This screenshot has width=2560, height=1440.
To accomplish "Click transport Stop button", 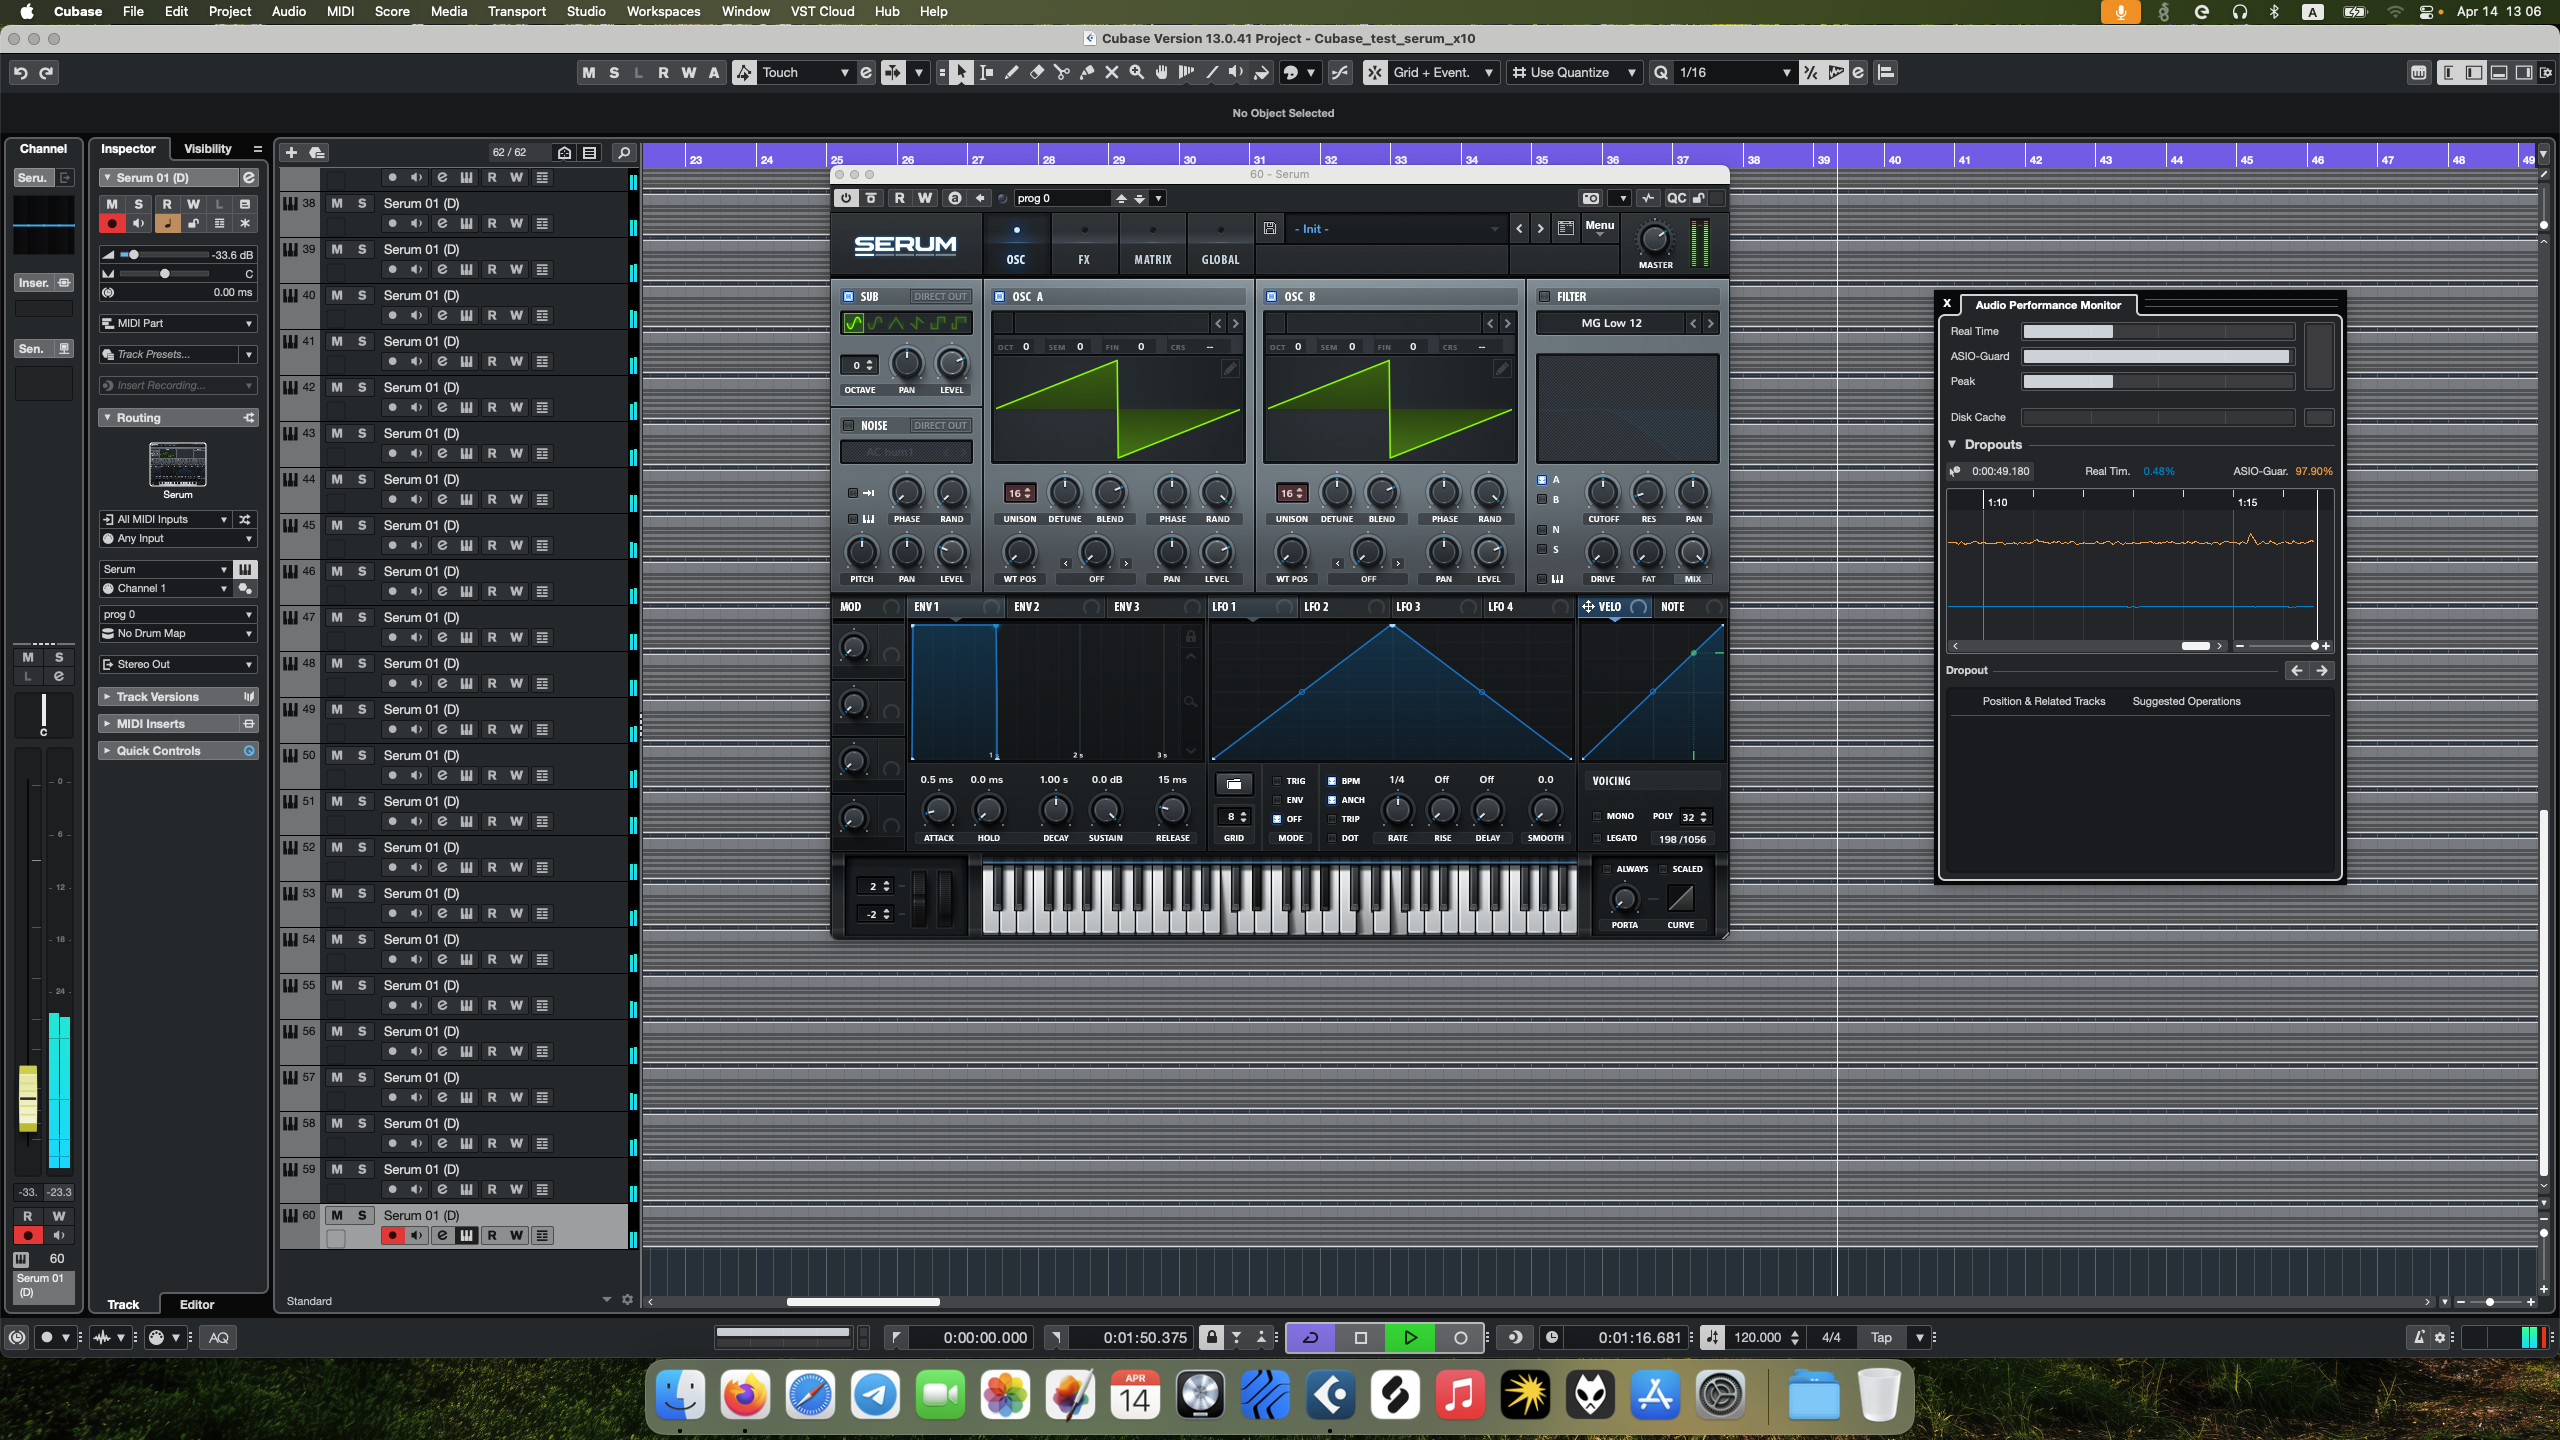I will tap(1360, 1337).
